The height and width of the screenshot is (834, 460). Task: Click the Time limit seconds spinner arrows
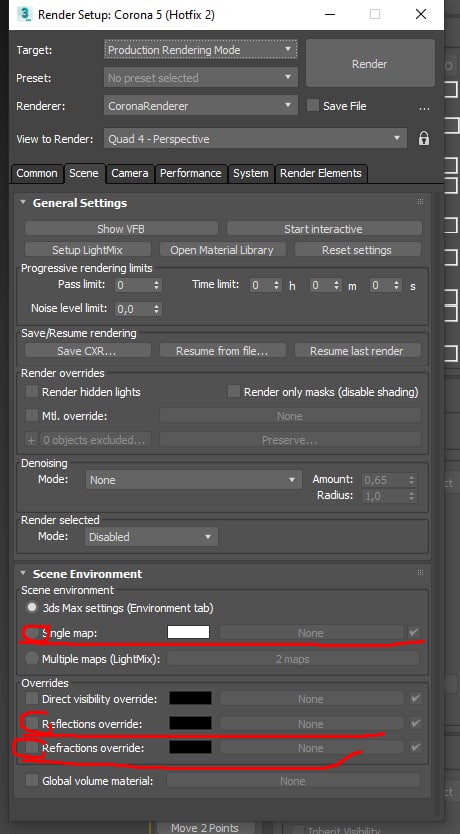pyautogui.click(x=397, y=285)
